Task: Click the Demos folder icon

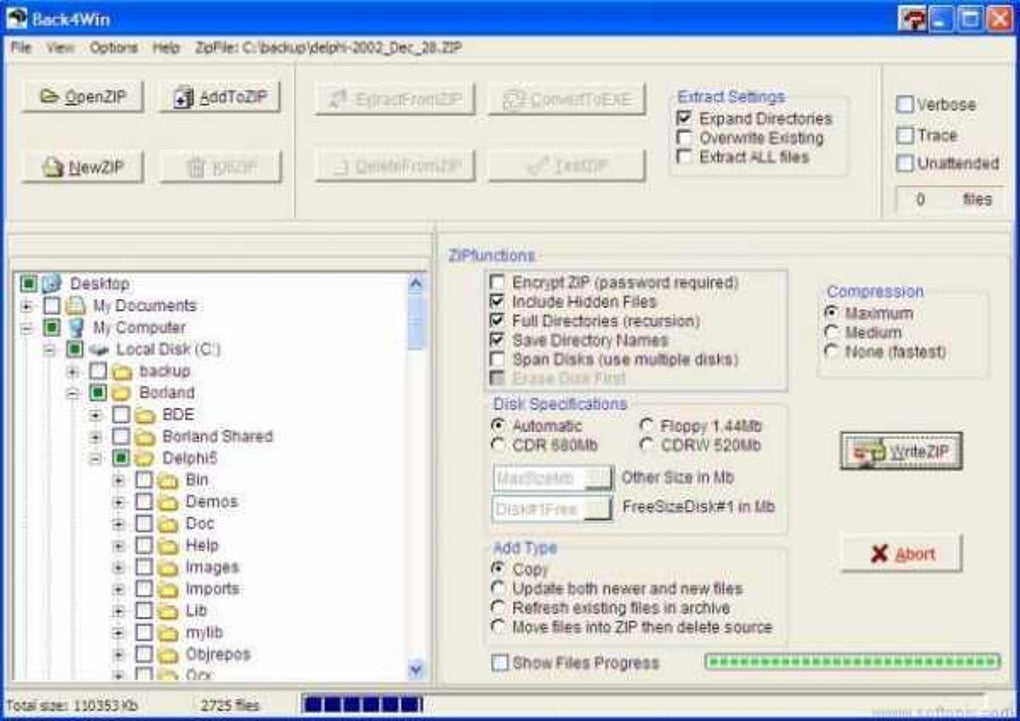Action: point(168,502)
